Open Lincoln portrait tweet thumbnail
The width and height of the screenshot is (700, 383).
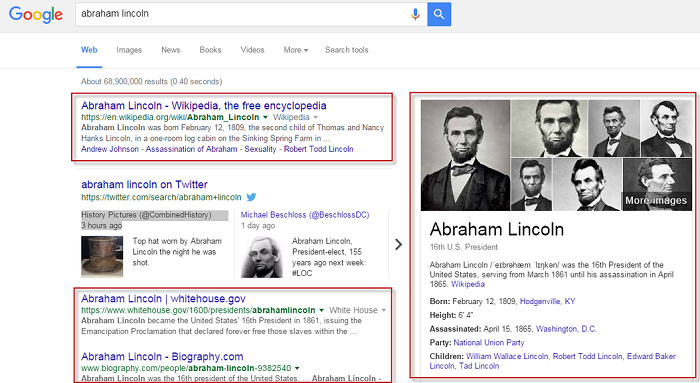point(262,257)
